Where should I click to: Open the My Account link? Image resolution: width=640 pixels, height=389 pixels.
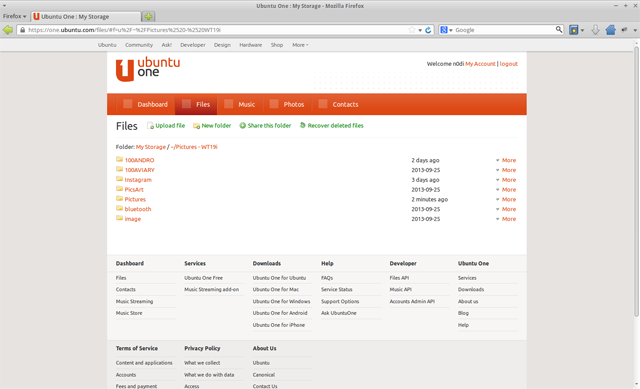480,64
